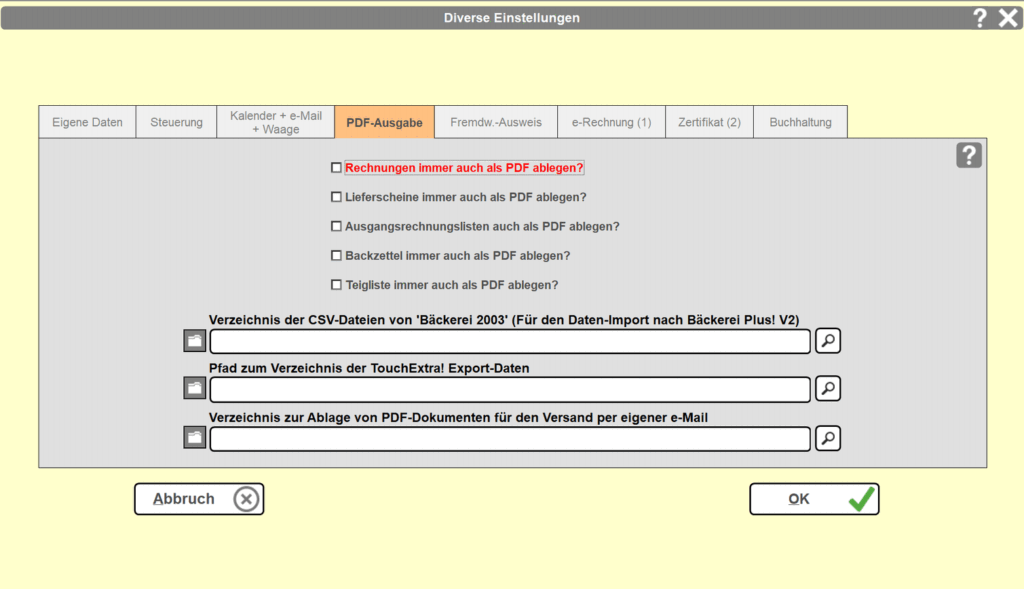Open the gray help icon in the panel
Screen dimensions: 1024x589
click(x=968, y=155)
